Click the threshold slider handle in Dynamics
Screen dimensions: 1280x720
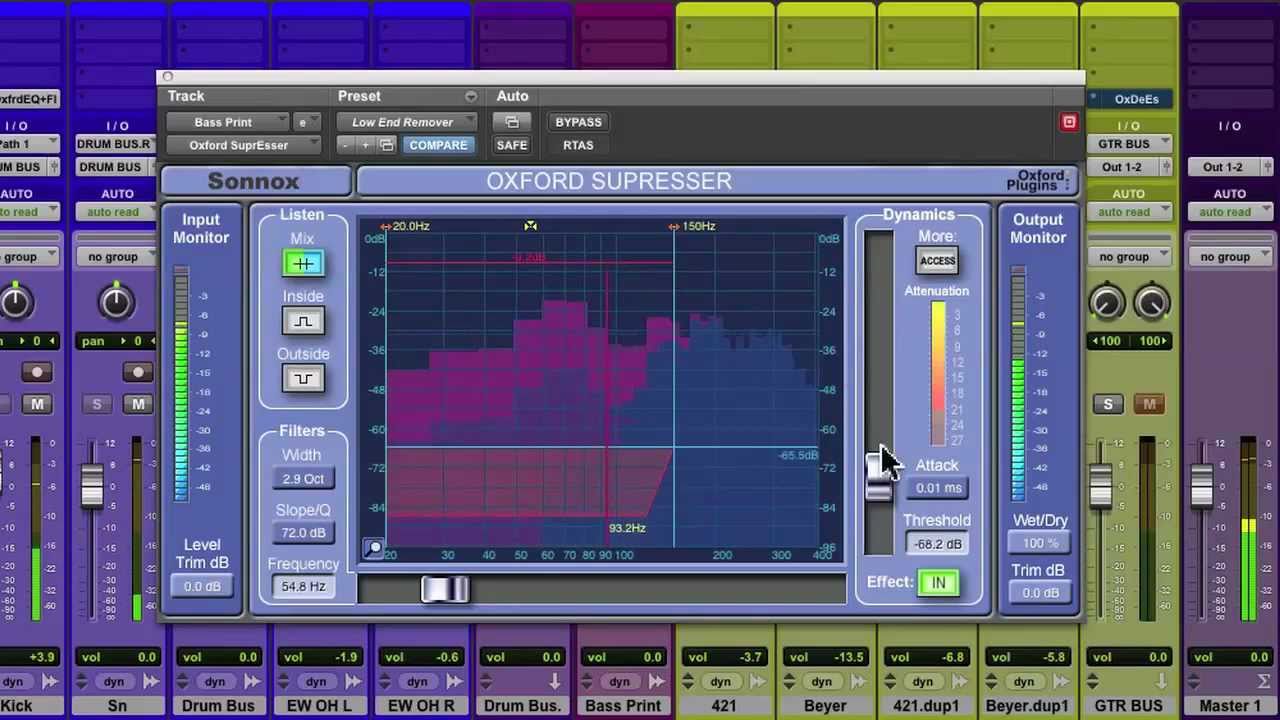coord(879,476)
